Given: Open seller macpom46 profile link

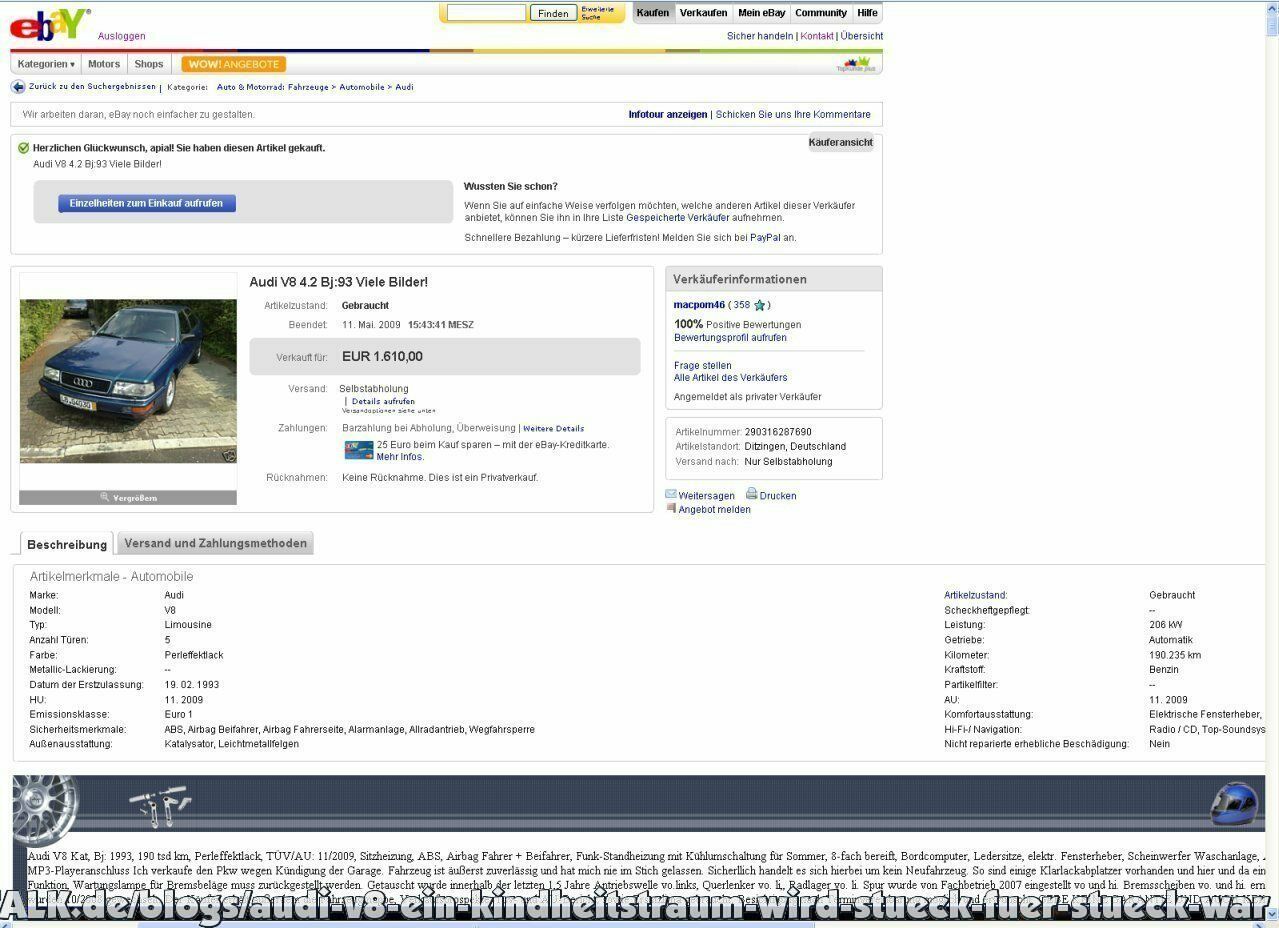Looking at the screenshot, I should [x=699, y=305].
